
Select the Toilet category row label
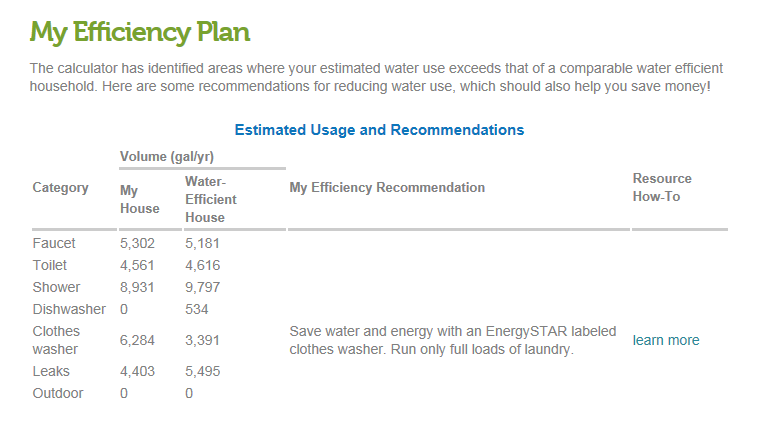[x=50, y=265]
